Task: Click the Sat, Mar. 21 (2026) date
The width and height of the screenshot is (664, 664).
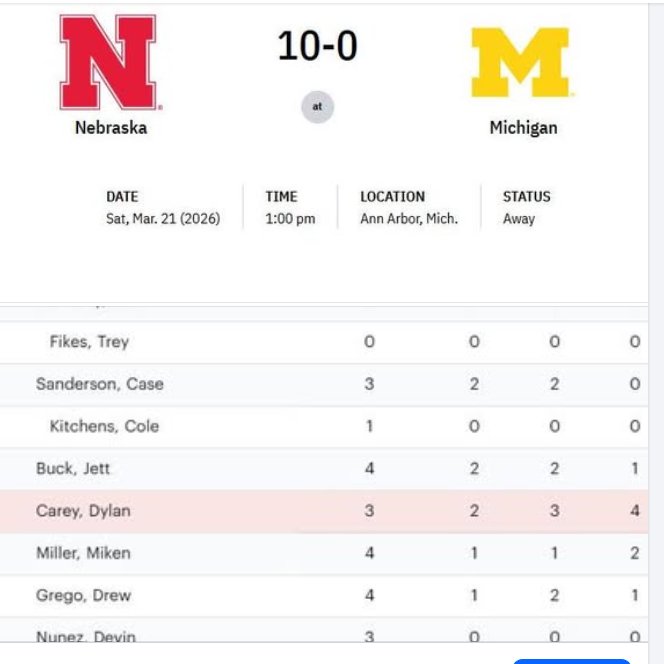Action: (x=163, y=219)
